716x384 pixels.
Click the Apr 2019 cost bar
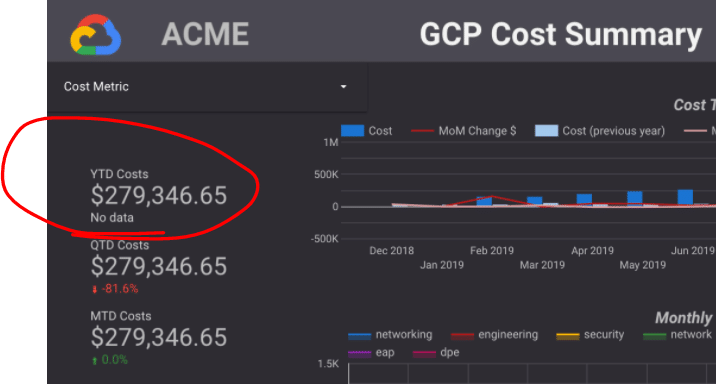pyautogui.click(x=584, y=200)
